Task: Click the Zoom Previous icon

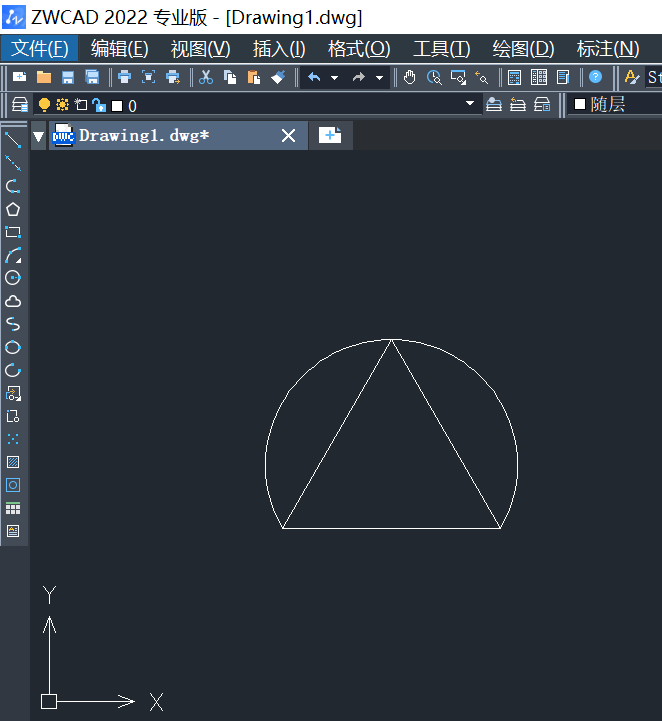Action: (x=482, y=77)
